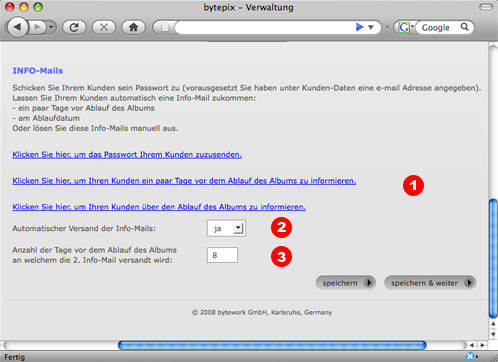Click the magnifier search icon

point(465,27)
